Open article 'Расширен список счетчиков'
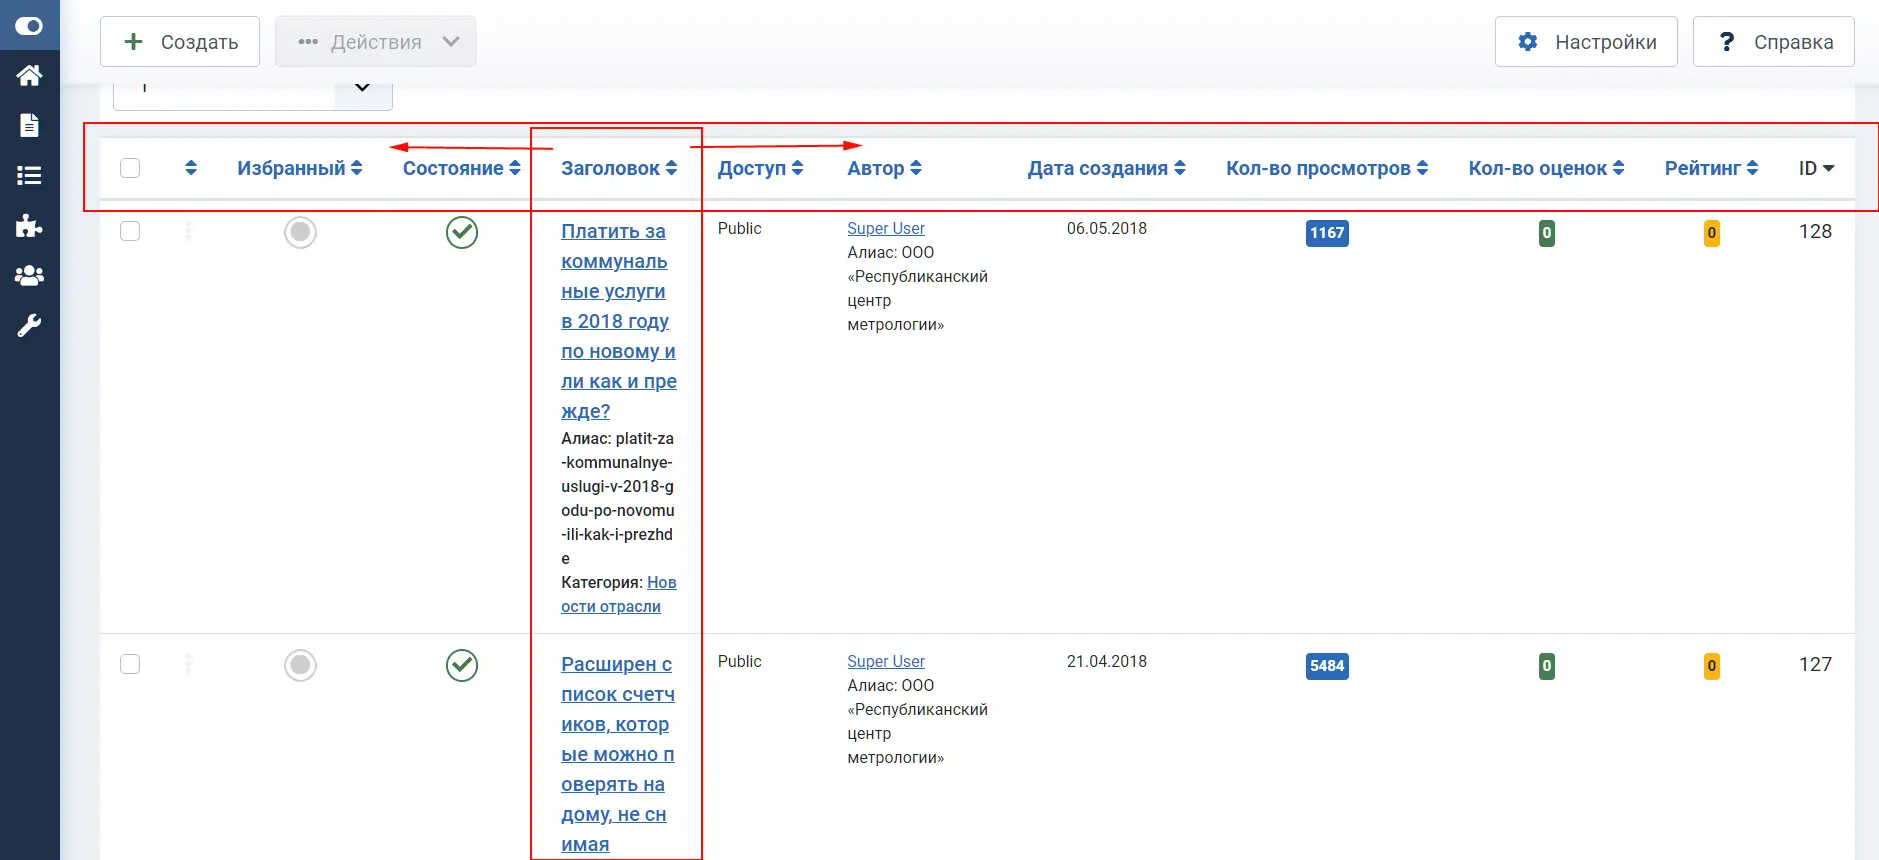The width and height of the screenshot is (1879, 860). click(618, 754)
